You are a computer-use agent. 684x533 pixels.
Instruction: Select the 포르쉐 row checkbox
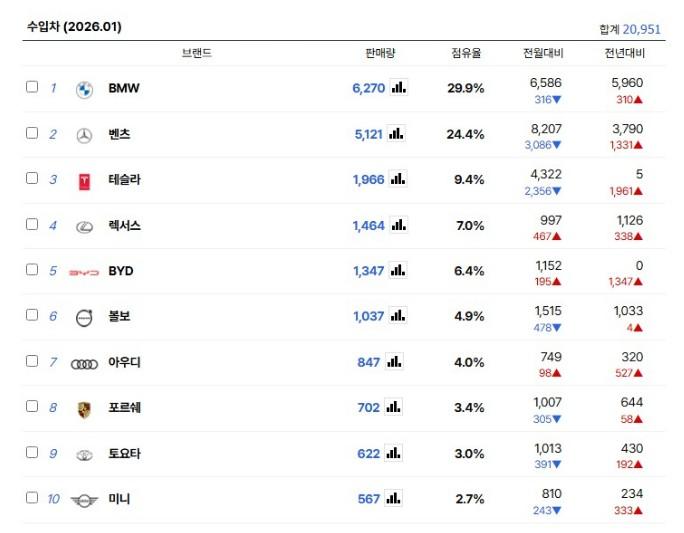pyautogui.click(x=32, y=406)
